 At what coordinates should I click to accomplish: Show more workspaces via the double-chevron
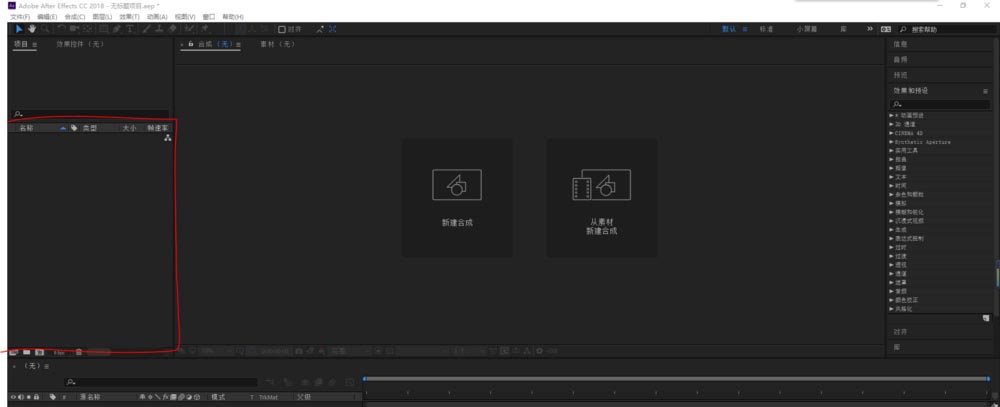pyautogui.click(x=869, y=29)
